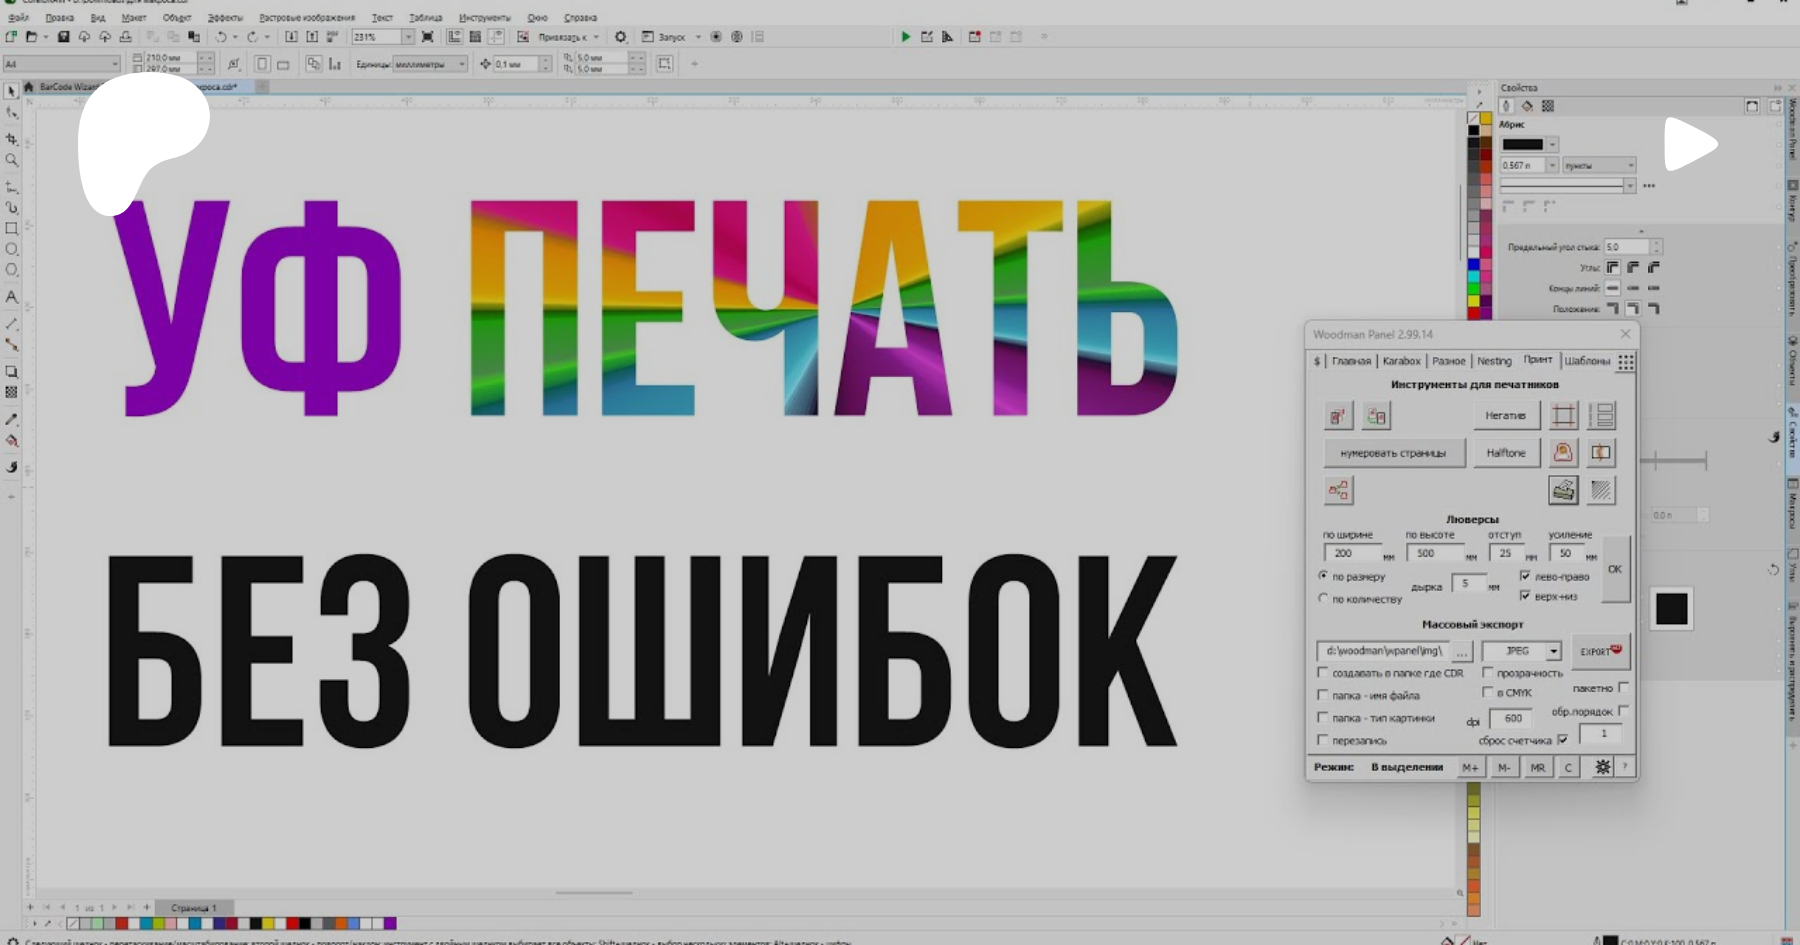Toggle the верх-низ checkbox
This screenshot has width=1800, height=945.
point(1525,596)
